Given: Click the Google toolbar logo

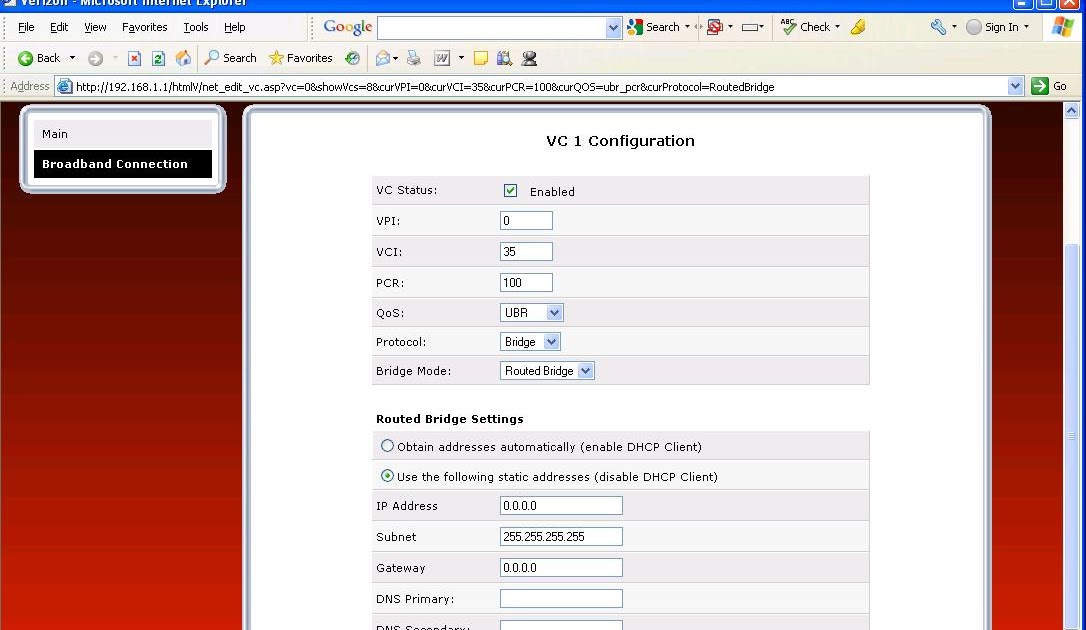Looking at the screenshot, I should click(x=348, y=27).
